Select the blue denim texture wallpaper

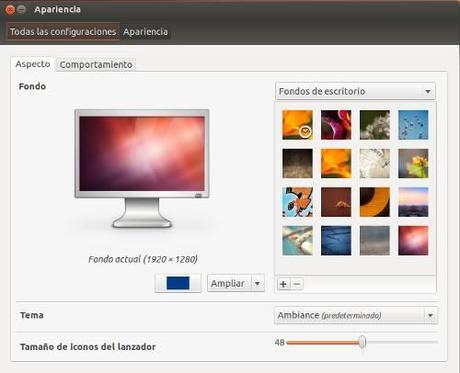[x=336, y=241]
